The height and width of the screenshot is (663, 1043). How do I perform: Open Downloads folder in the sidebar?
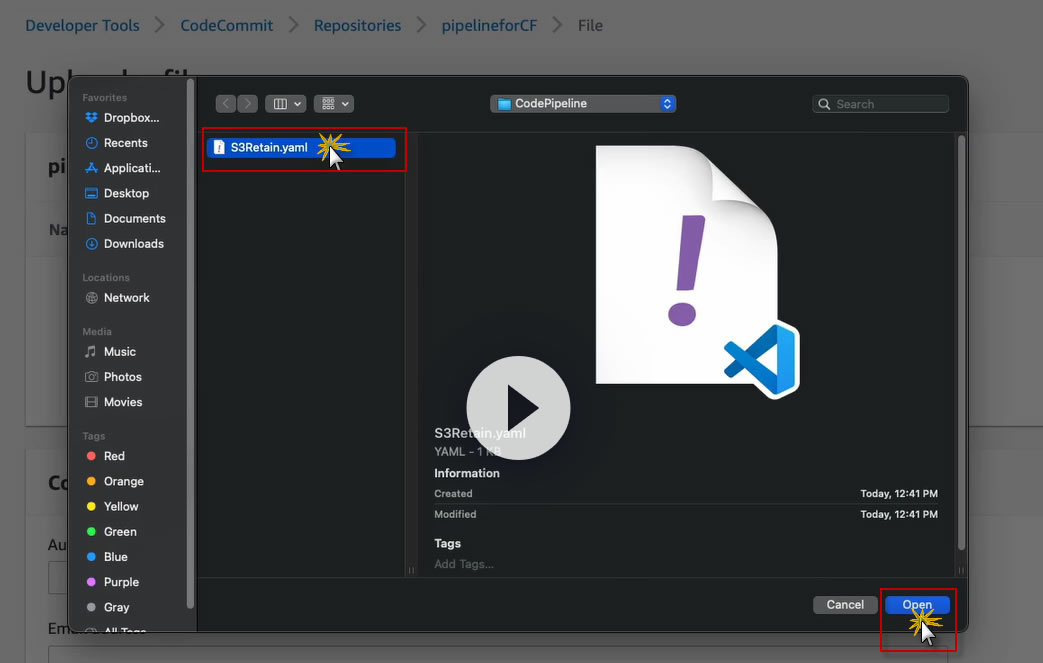tap(125, 244)
